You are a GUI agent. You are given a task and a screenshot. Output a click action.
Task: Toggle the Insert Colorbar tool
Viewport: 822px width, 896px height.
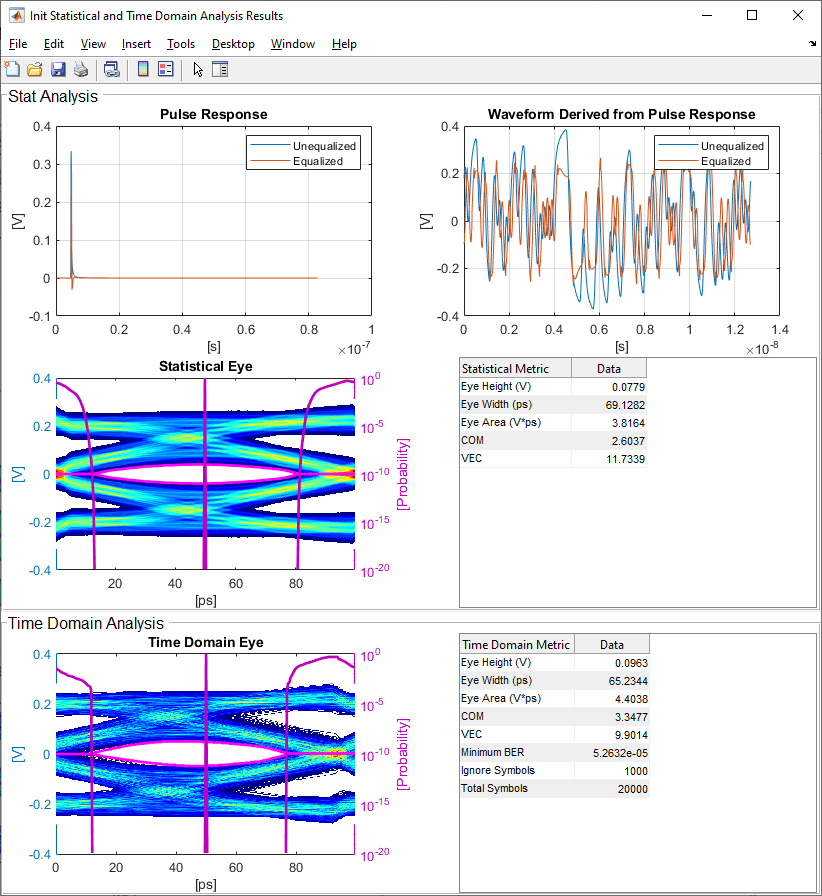143,69
